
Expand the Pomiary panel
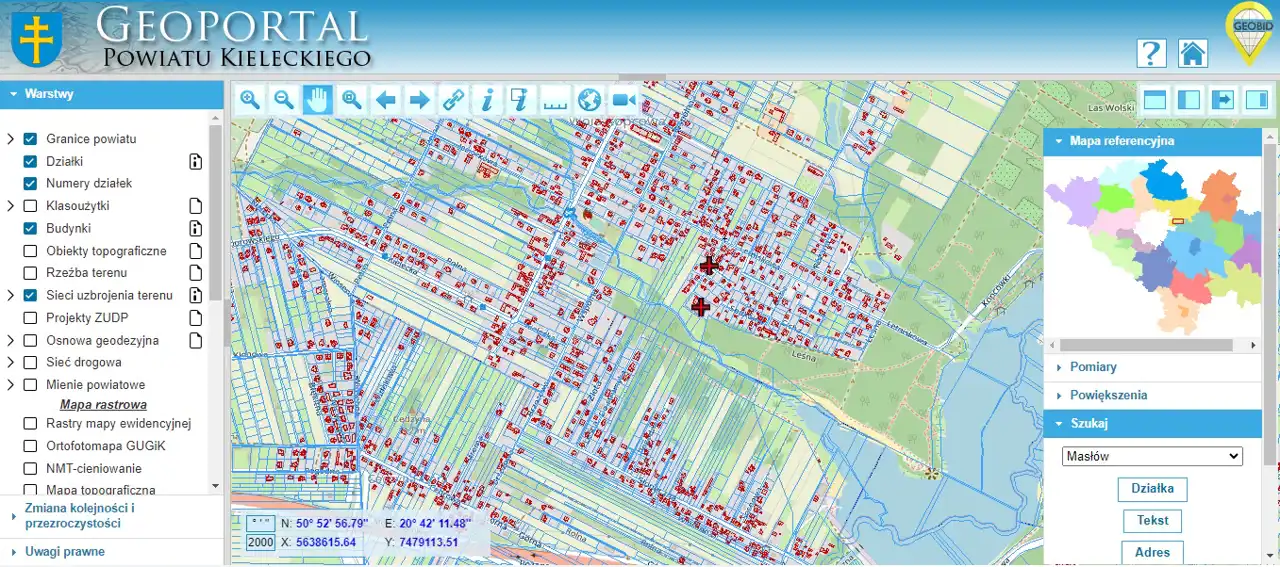(x=1093, y=367)
